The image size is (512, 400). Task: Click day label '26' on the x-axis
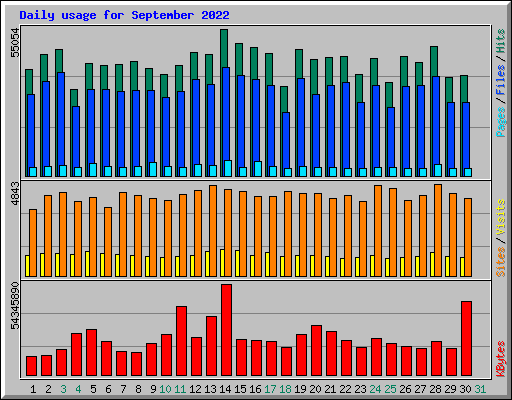click(x=405, y=389)
